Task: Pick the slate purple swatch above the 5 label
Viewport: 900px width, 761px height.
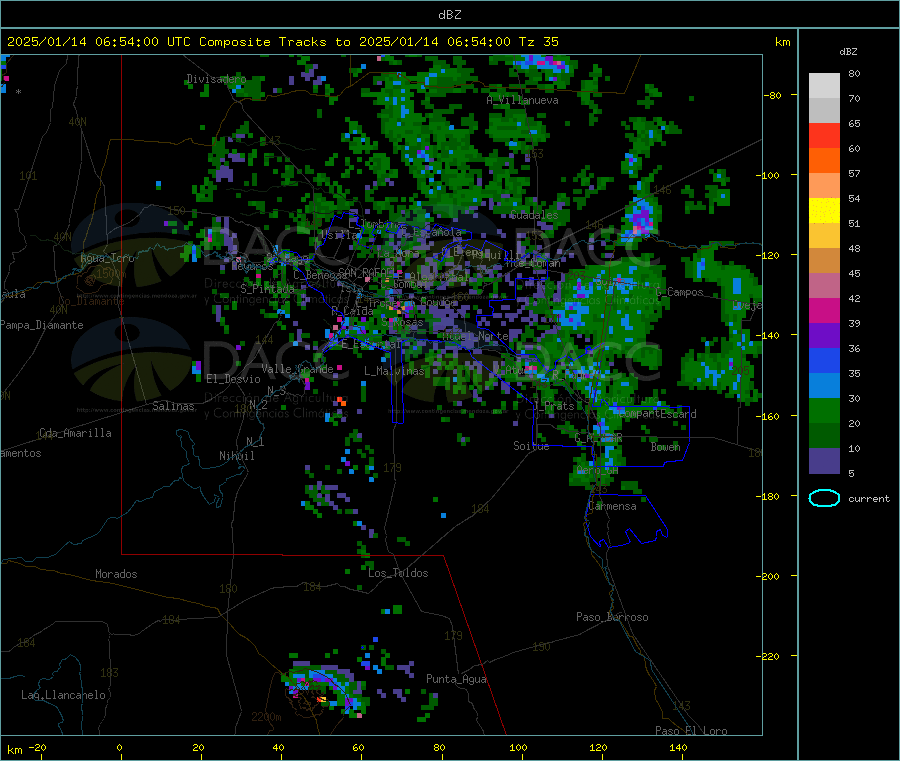Action: coord(824,461)
